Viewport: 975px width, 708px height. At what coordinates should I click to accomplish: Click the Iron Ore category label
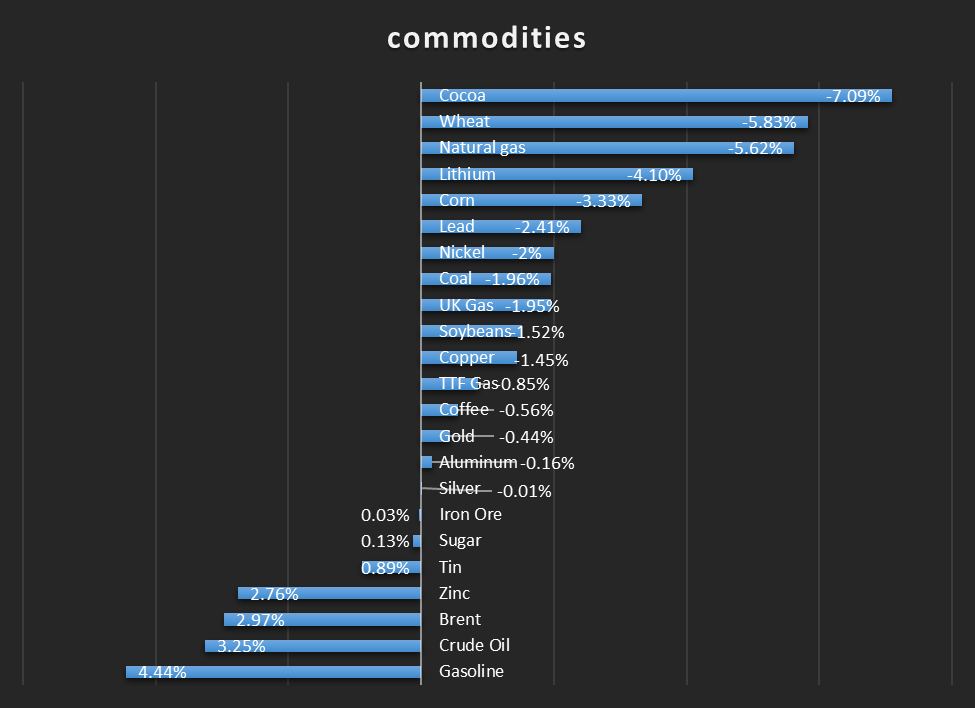(470, 515)
